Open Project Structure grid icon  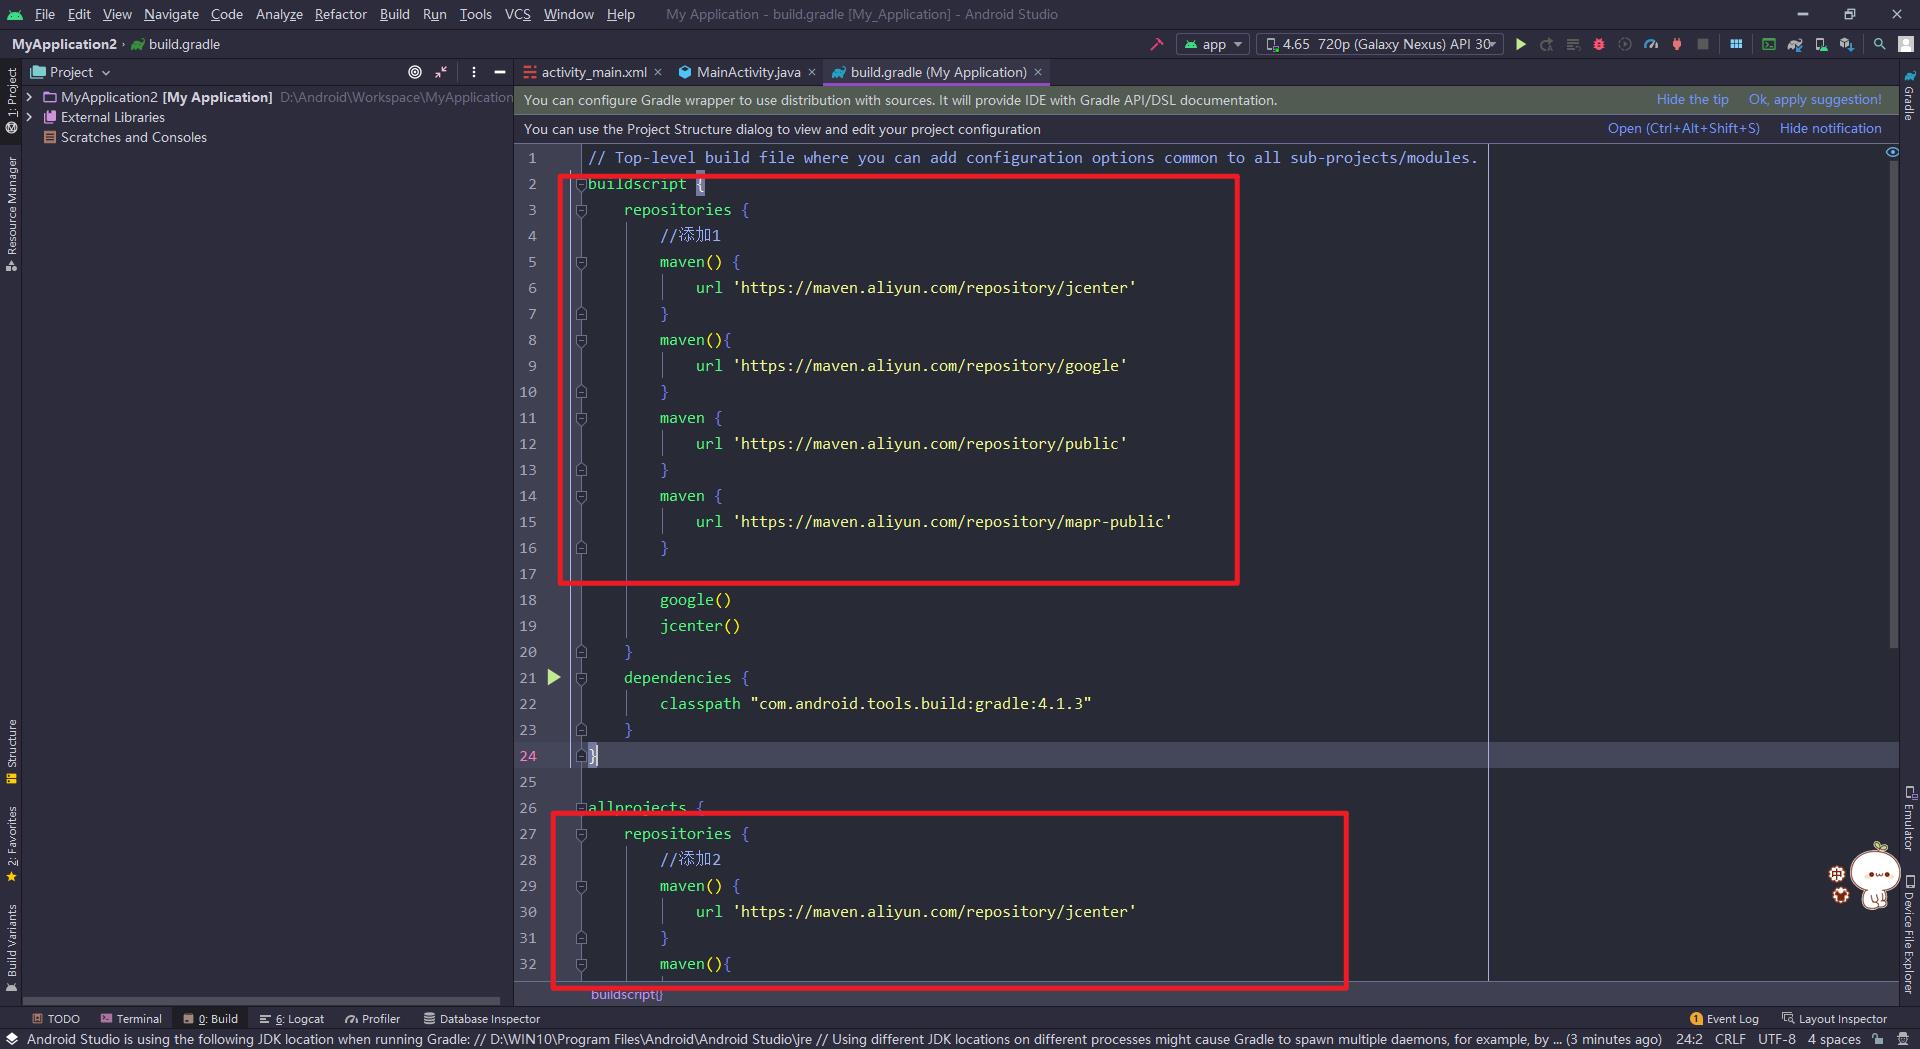(1736, 44)
